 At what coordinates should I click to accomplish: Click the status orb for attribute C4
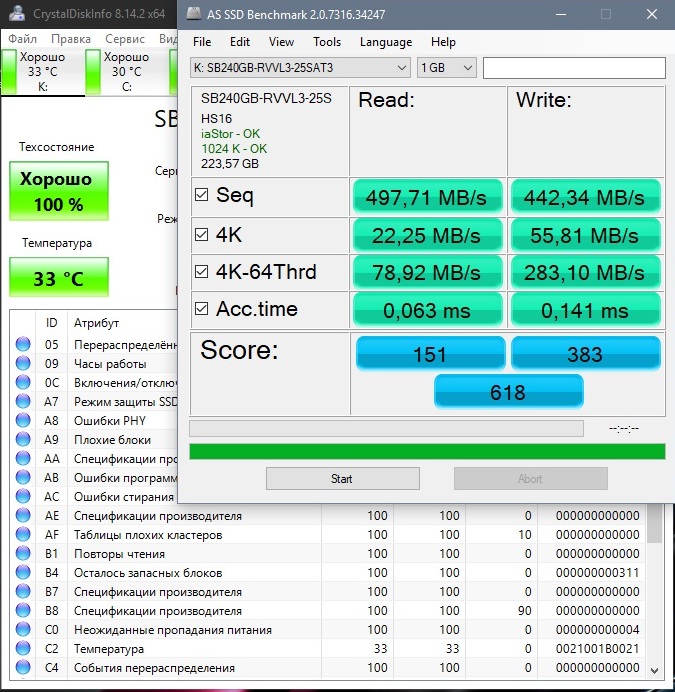point(23,667)
